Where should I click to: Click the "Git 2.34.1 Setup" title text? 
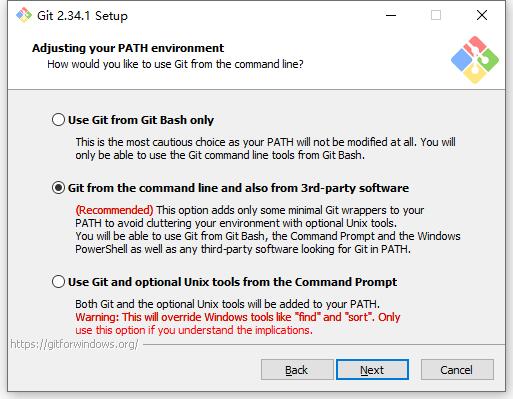82,16
